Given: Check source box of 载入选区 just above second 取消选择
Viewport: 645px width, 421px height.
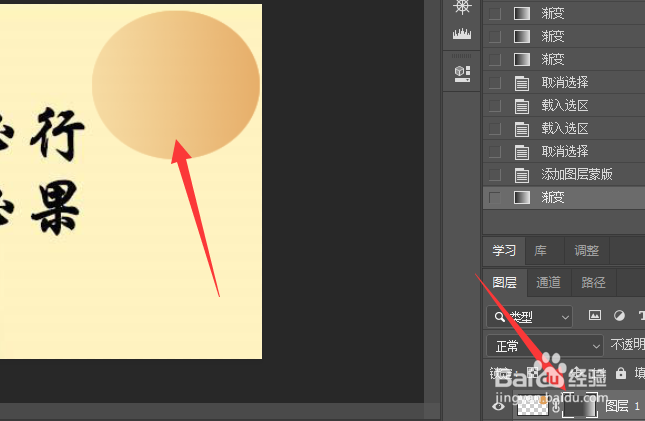Looking at the screenshot, I should [494, 129].
